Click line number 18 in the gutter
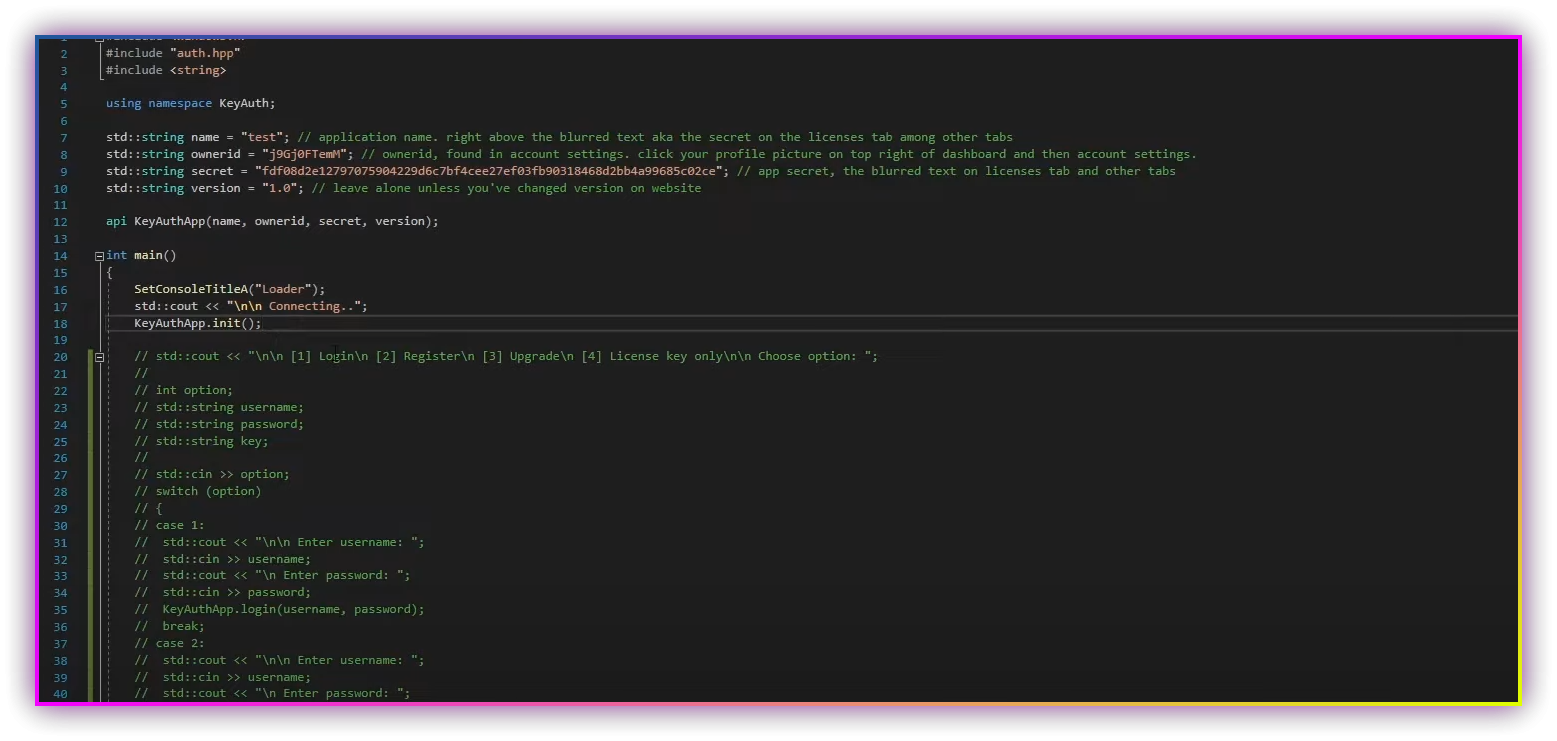The width and height of the screenshot is (1557, 741). [62, 324]
